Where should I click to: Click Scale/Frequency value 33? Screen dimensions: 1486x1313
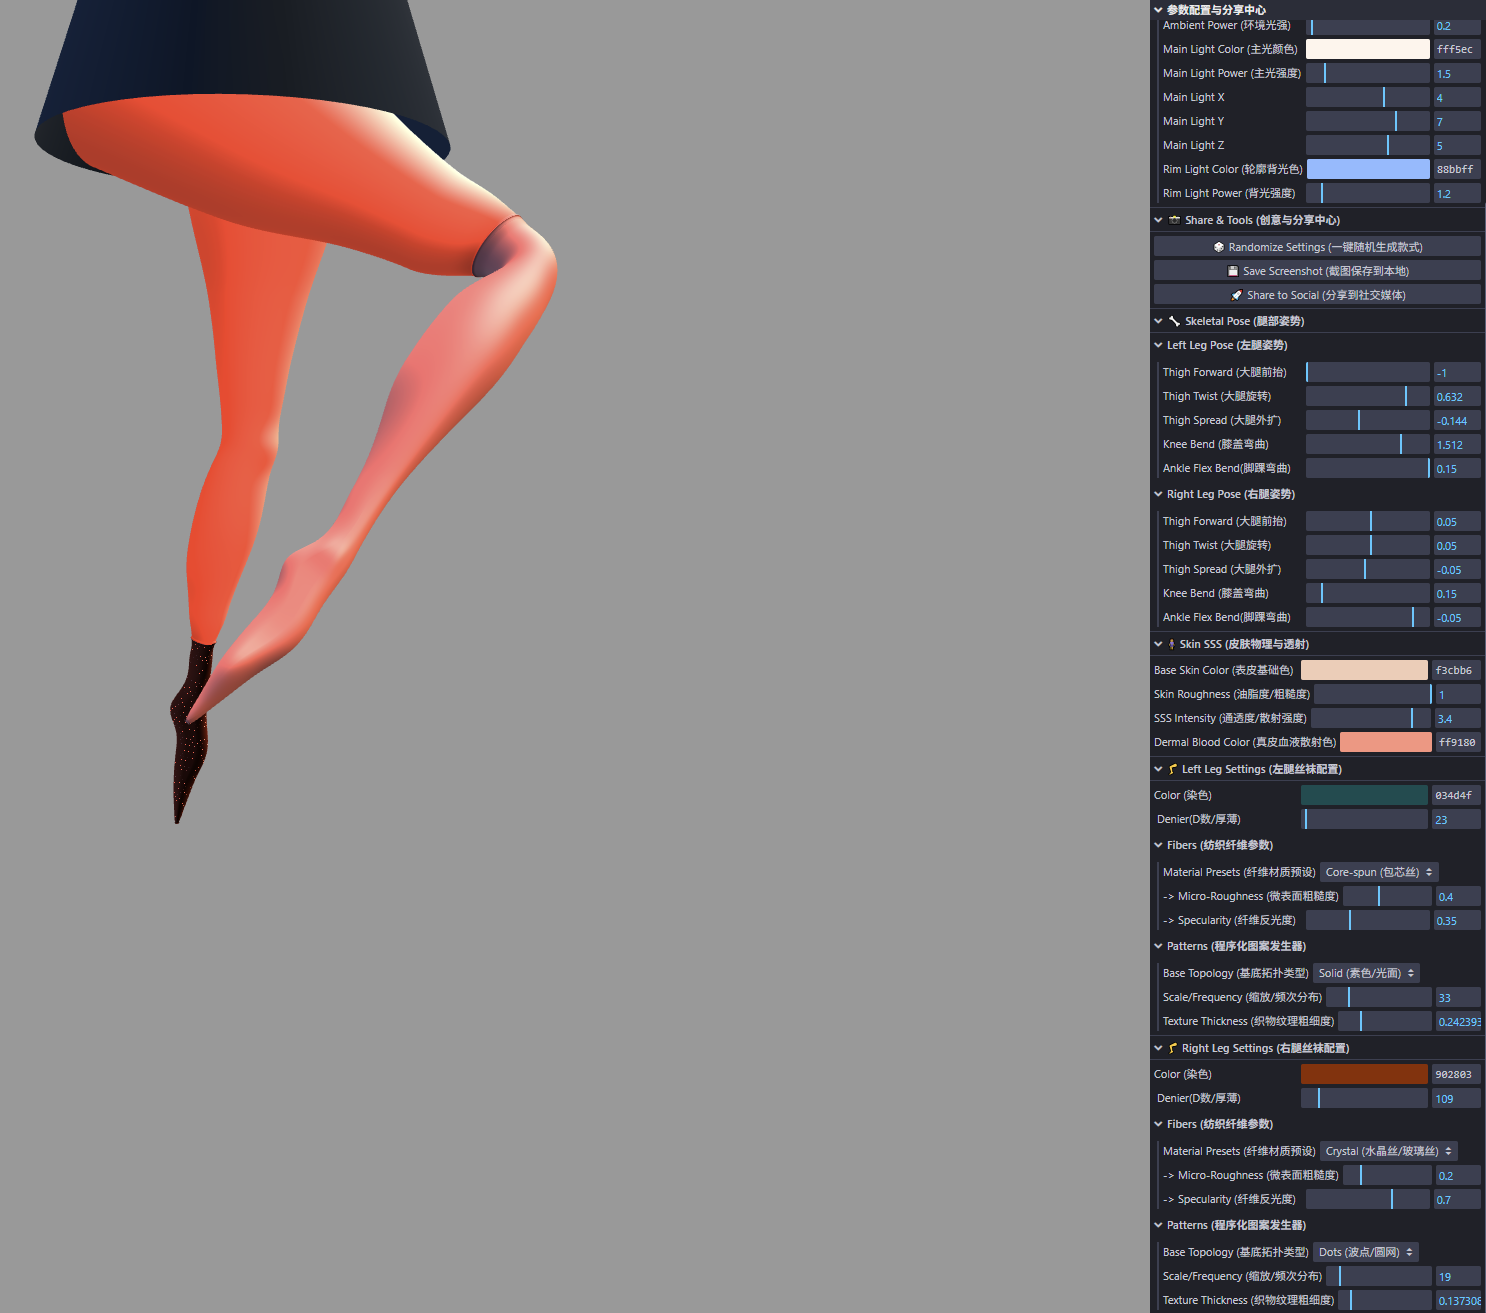[x=1458, y=997]
